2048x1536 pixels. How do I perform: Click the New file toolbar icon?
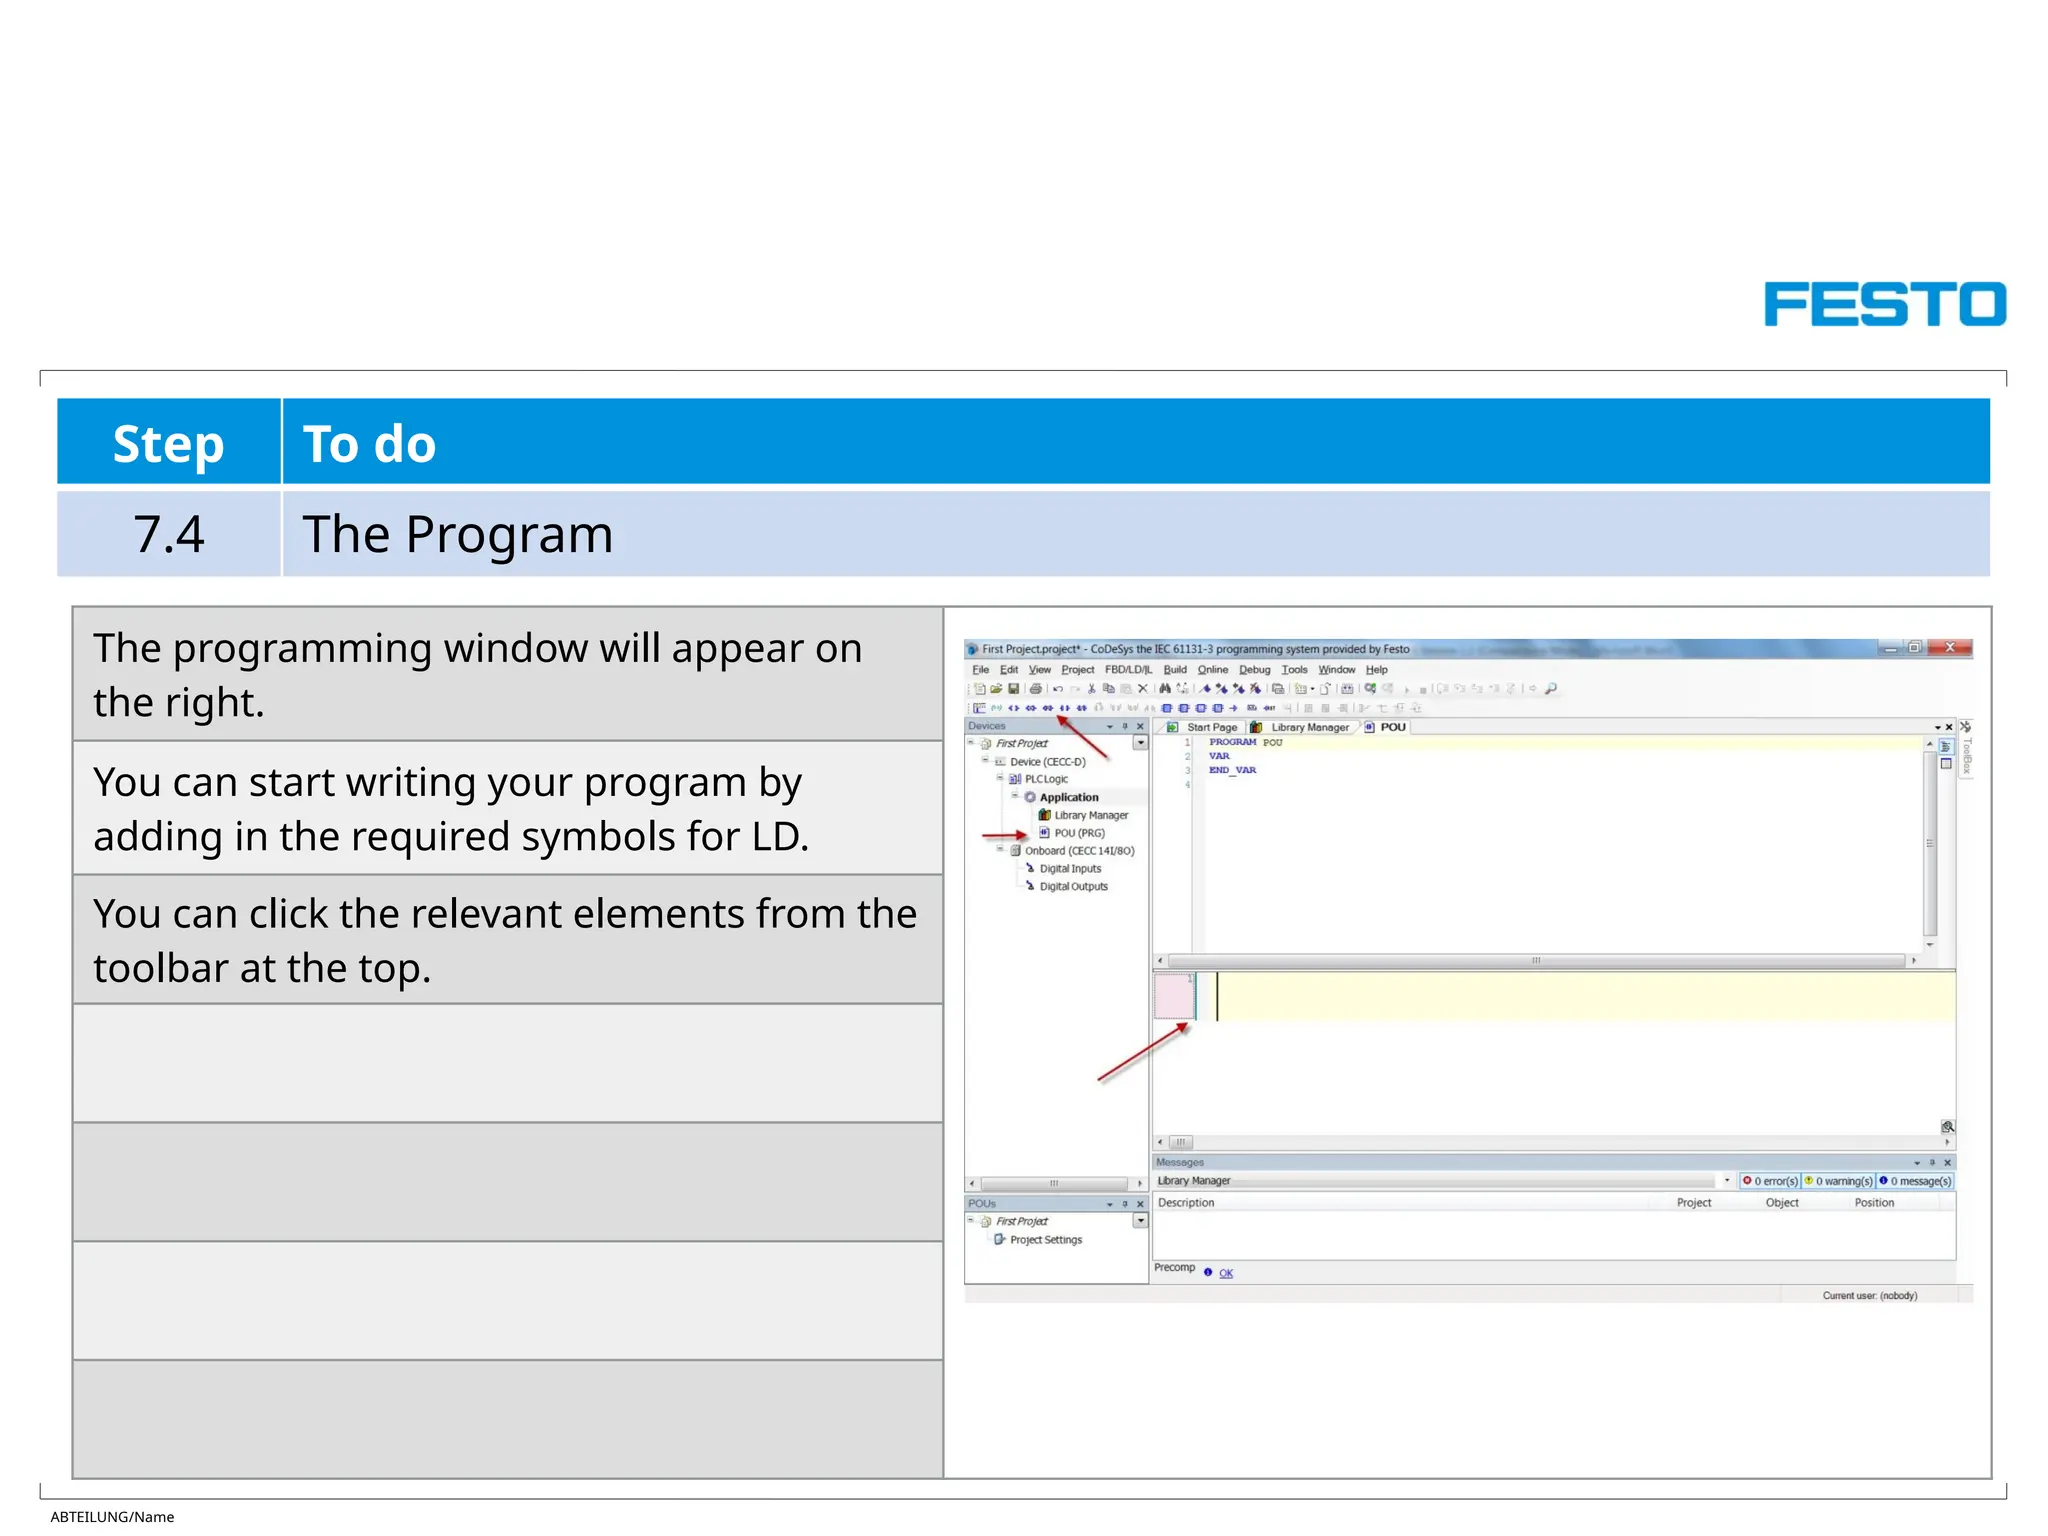point(980,689)
